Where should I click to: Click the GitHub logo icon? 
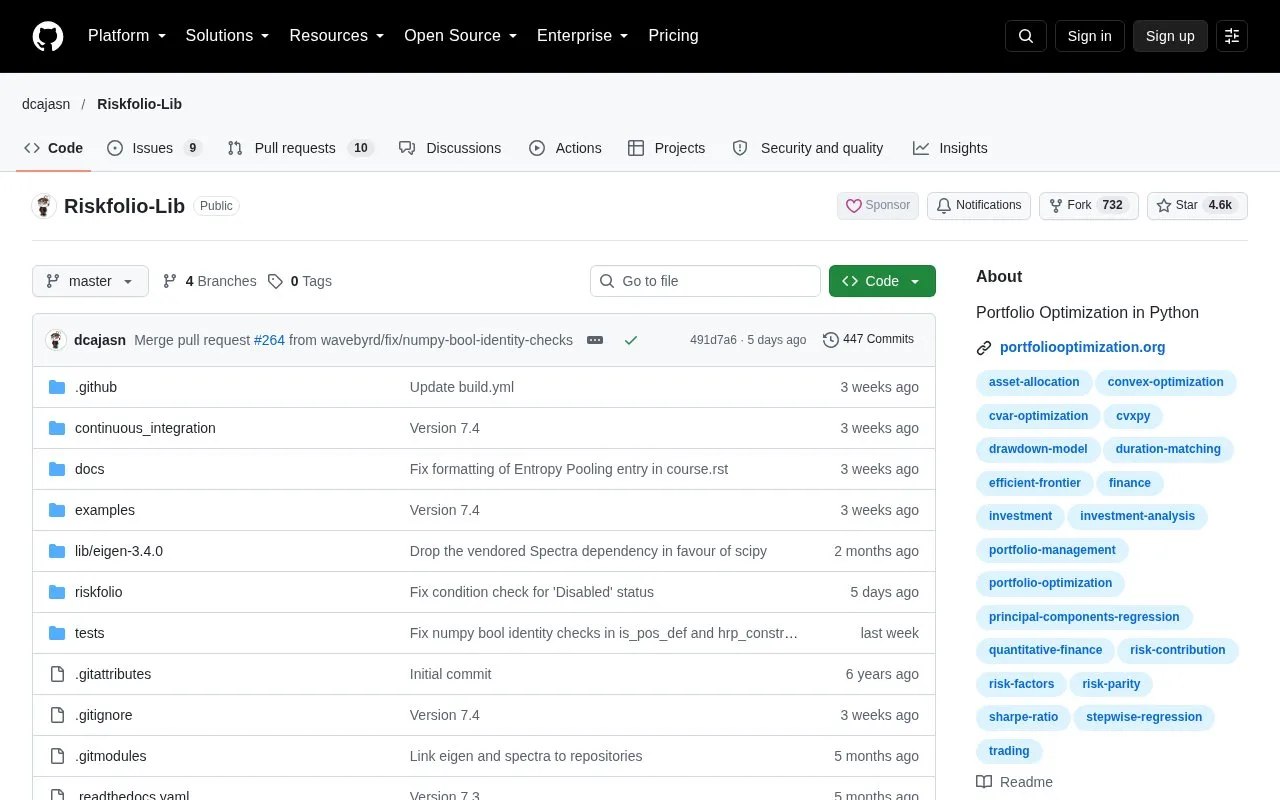pyautogui.click(x=48, y=36)
